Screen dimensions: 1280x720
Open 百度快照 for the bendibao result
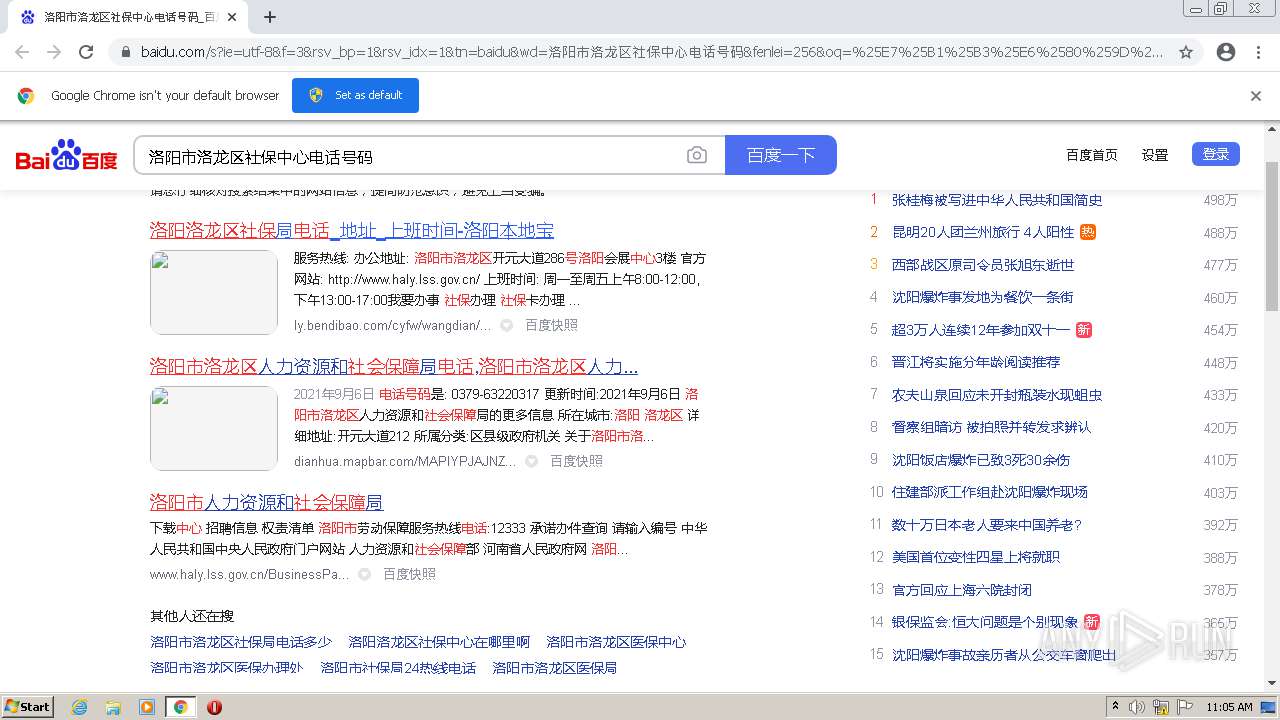pyautogui.click(x=551, y=325)
